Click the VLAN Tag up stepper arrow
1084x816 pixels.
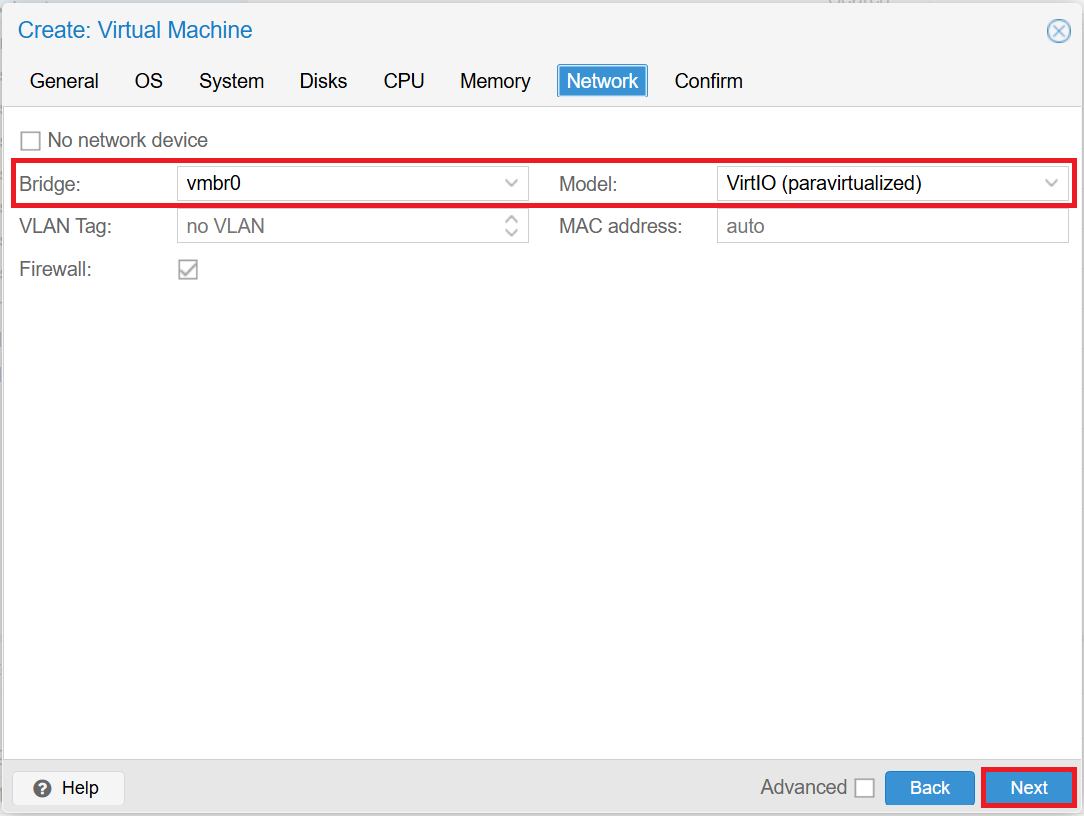512,220
